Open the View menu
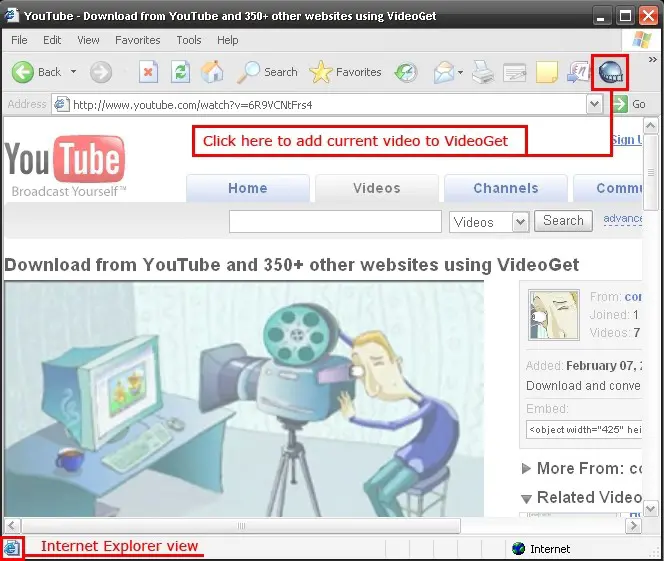This screenshot has width=664, height=561. (88, 40)
